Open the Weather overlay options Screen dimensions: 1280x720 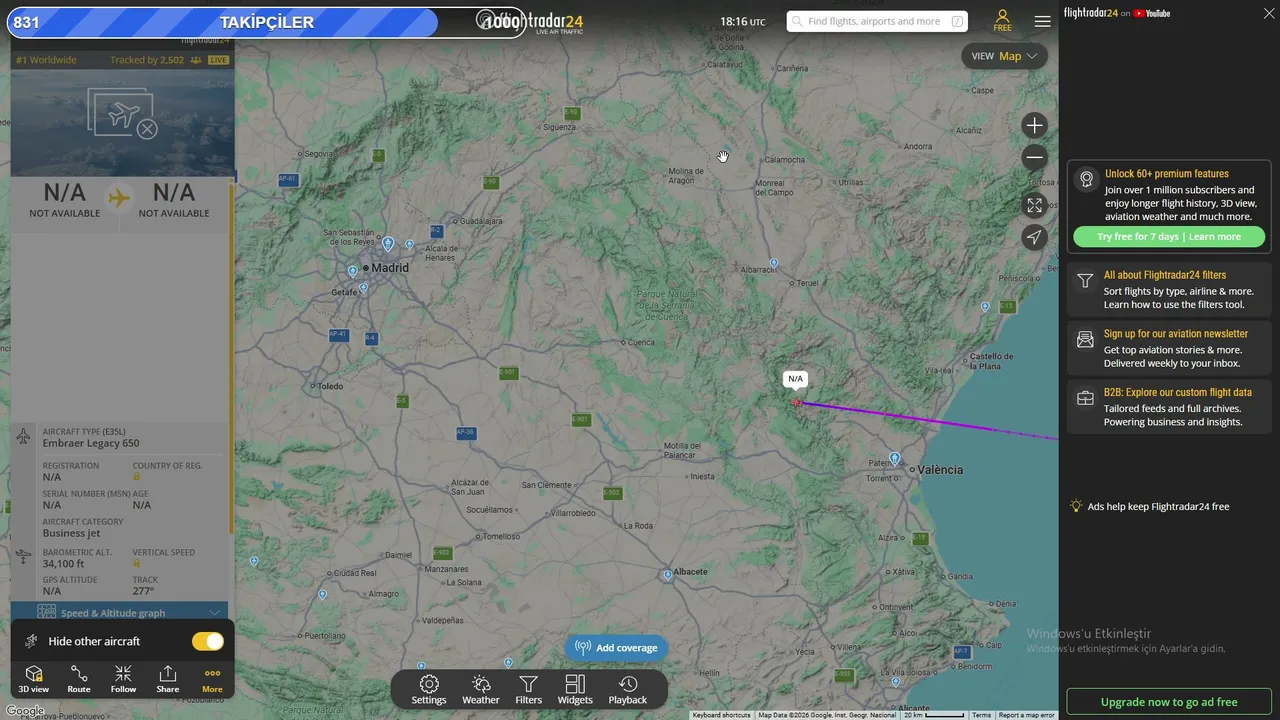pyautogui.click(x=480, y=689)
